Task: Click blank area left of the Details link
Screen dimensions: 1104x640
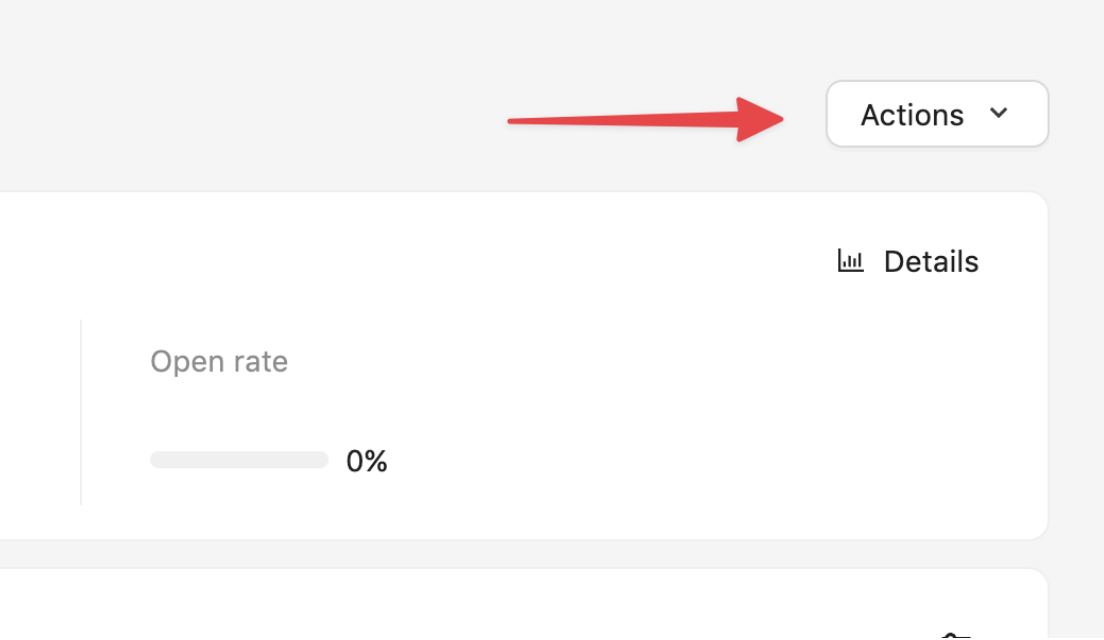Action: 600,262
